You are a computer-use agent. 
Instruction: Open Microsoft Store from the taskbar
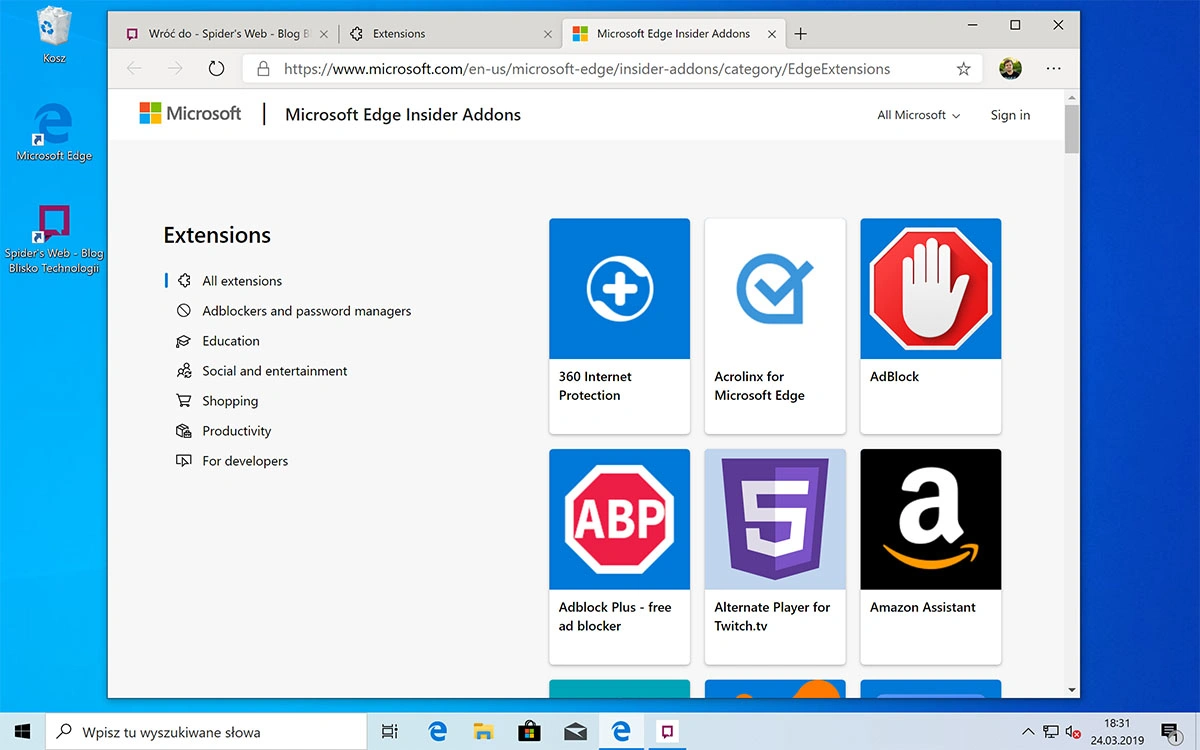529,732
